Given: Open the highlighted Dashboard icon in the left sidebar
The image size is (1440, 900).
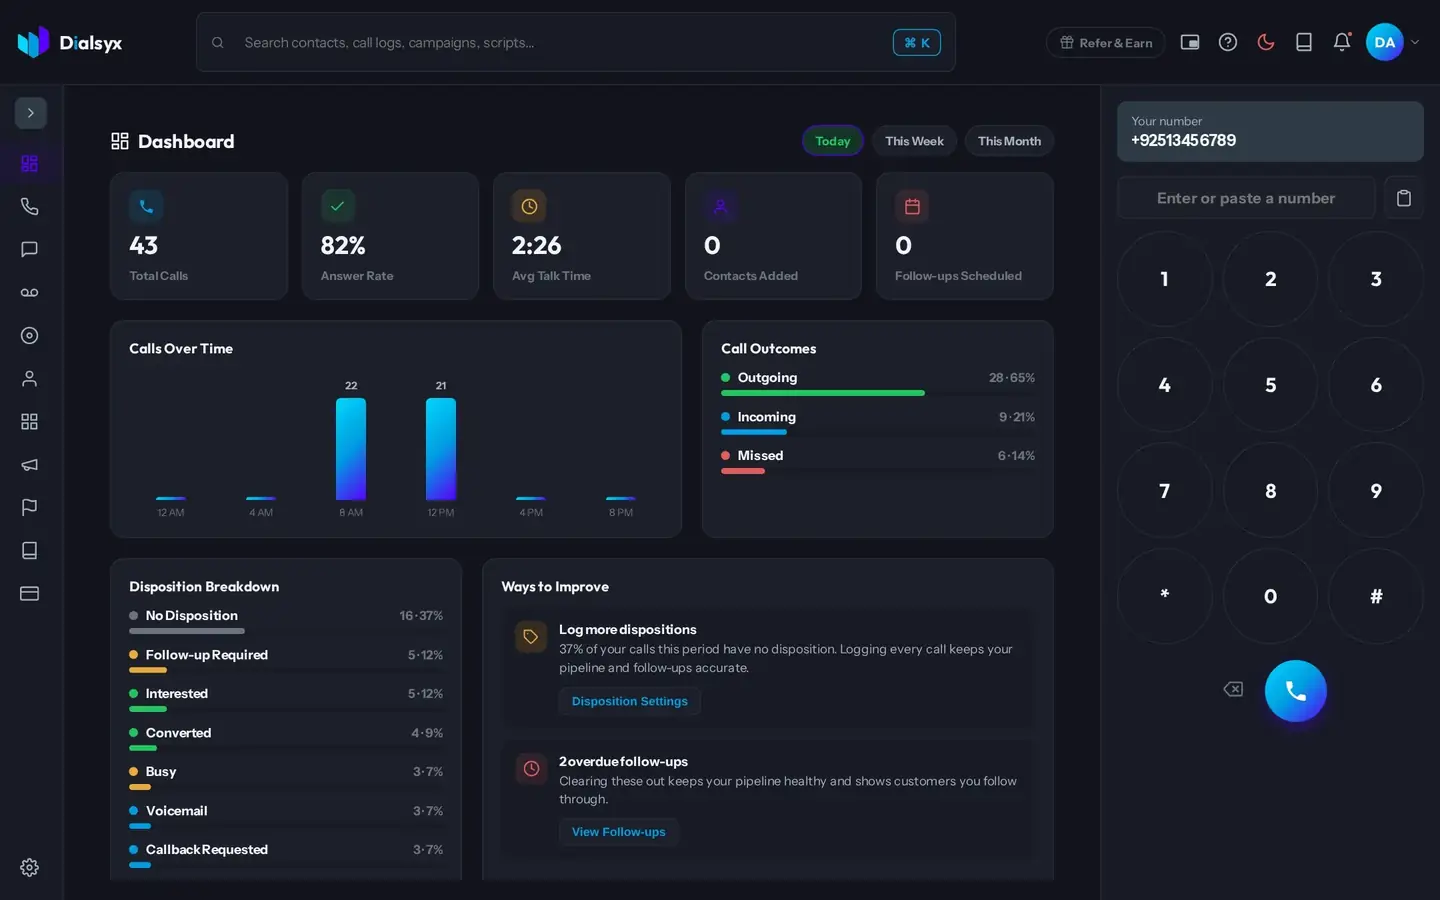Looking at the screenshot, I should 30,163.
